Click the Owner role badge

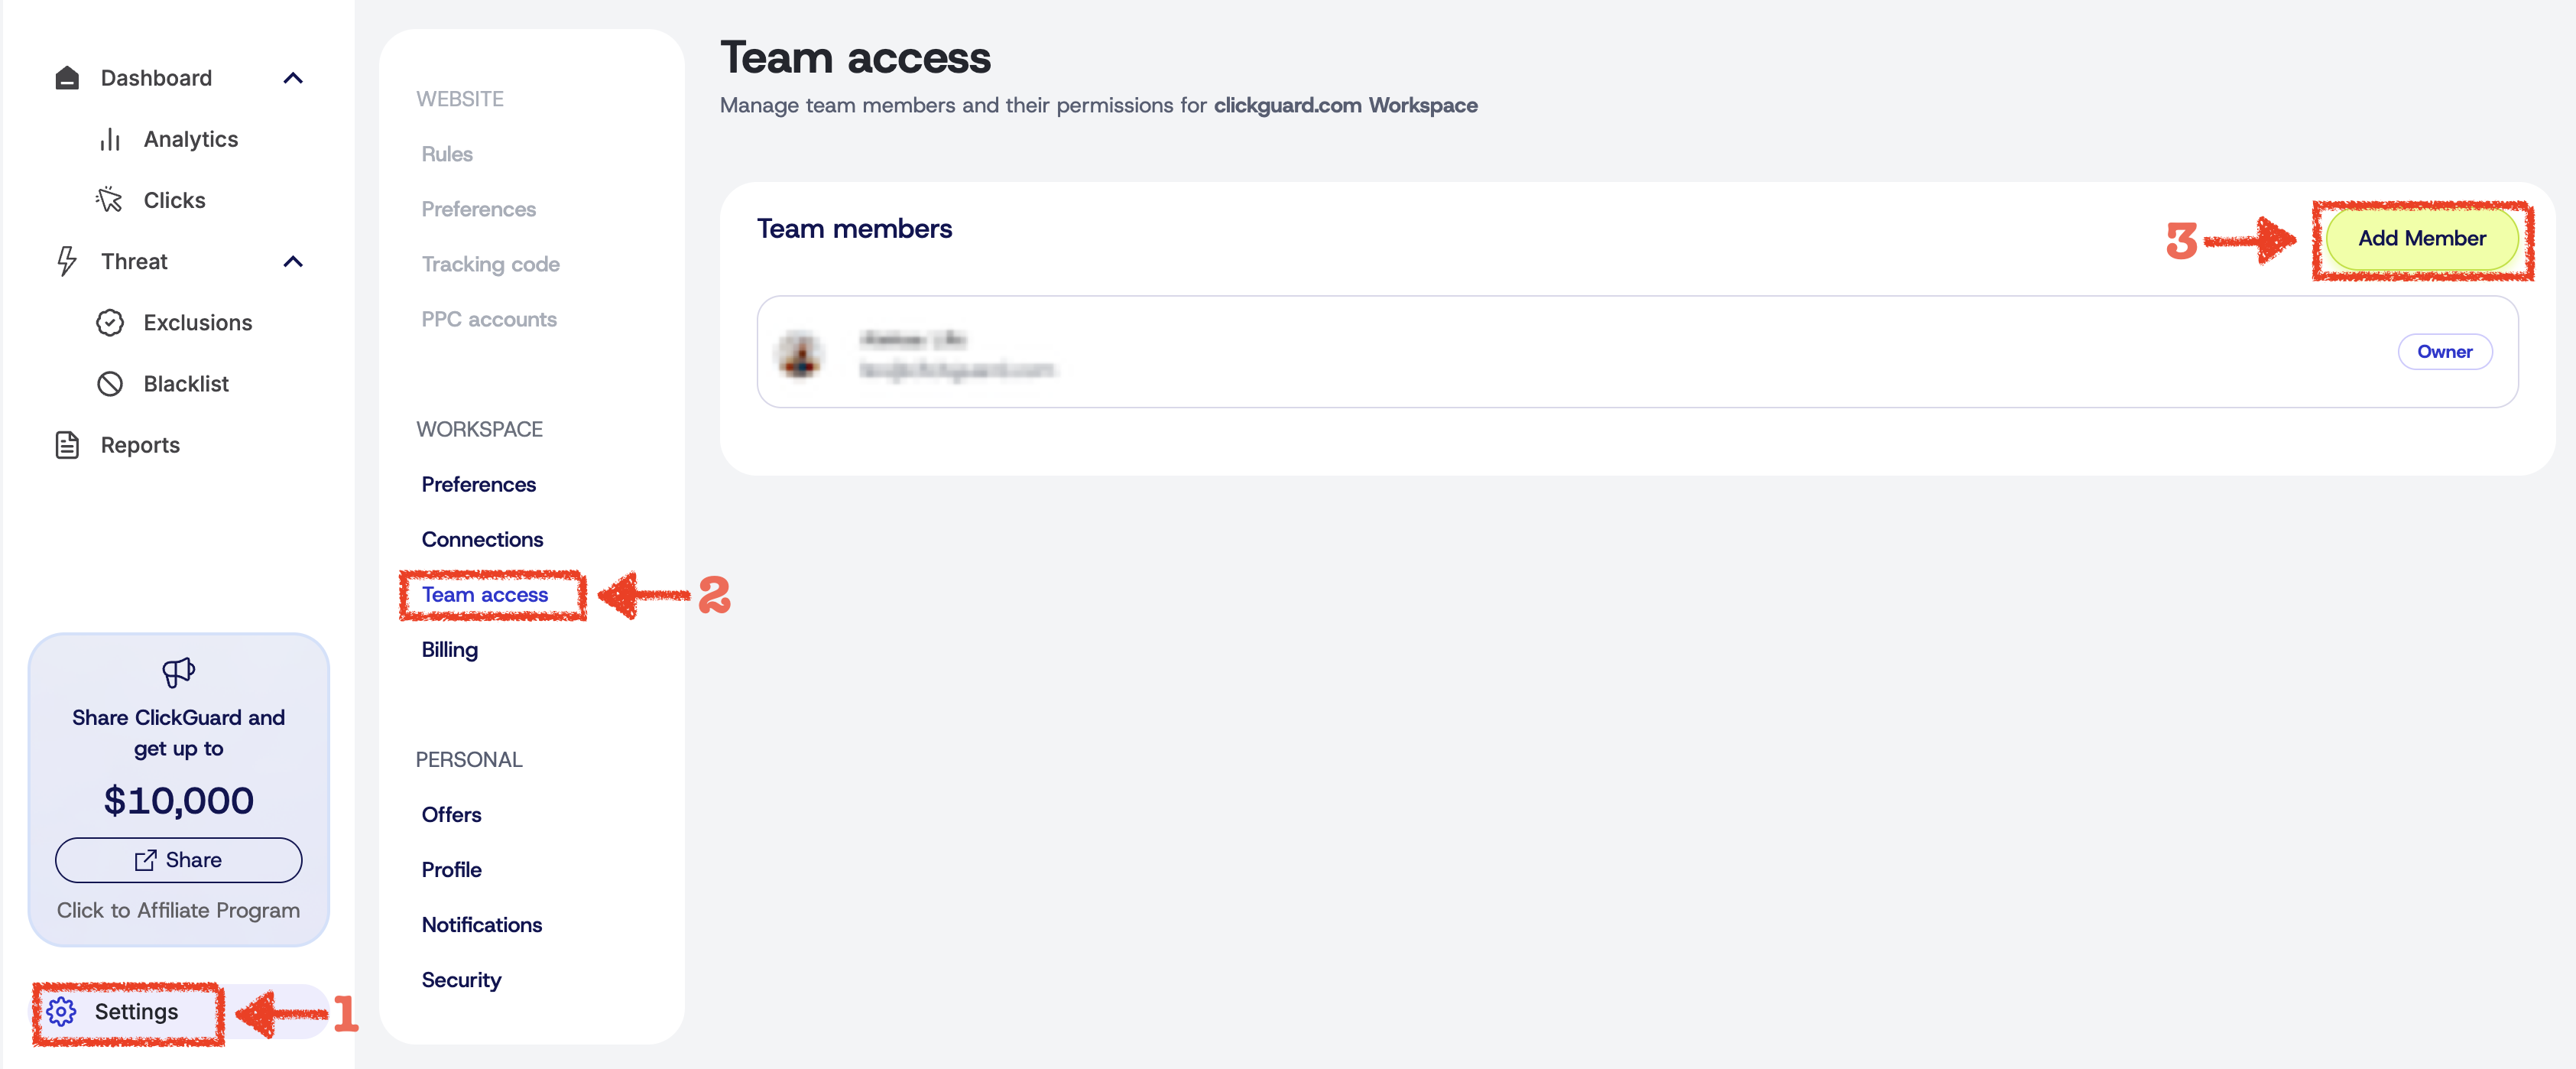click(2444, 352)
